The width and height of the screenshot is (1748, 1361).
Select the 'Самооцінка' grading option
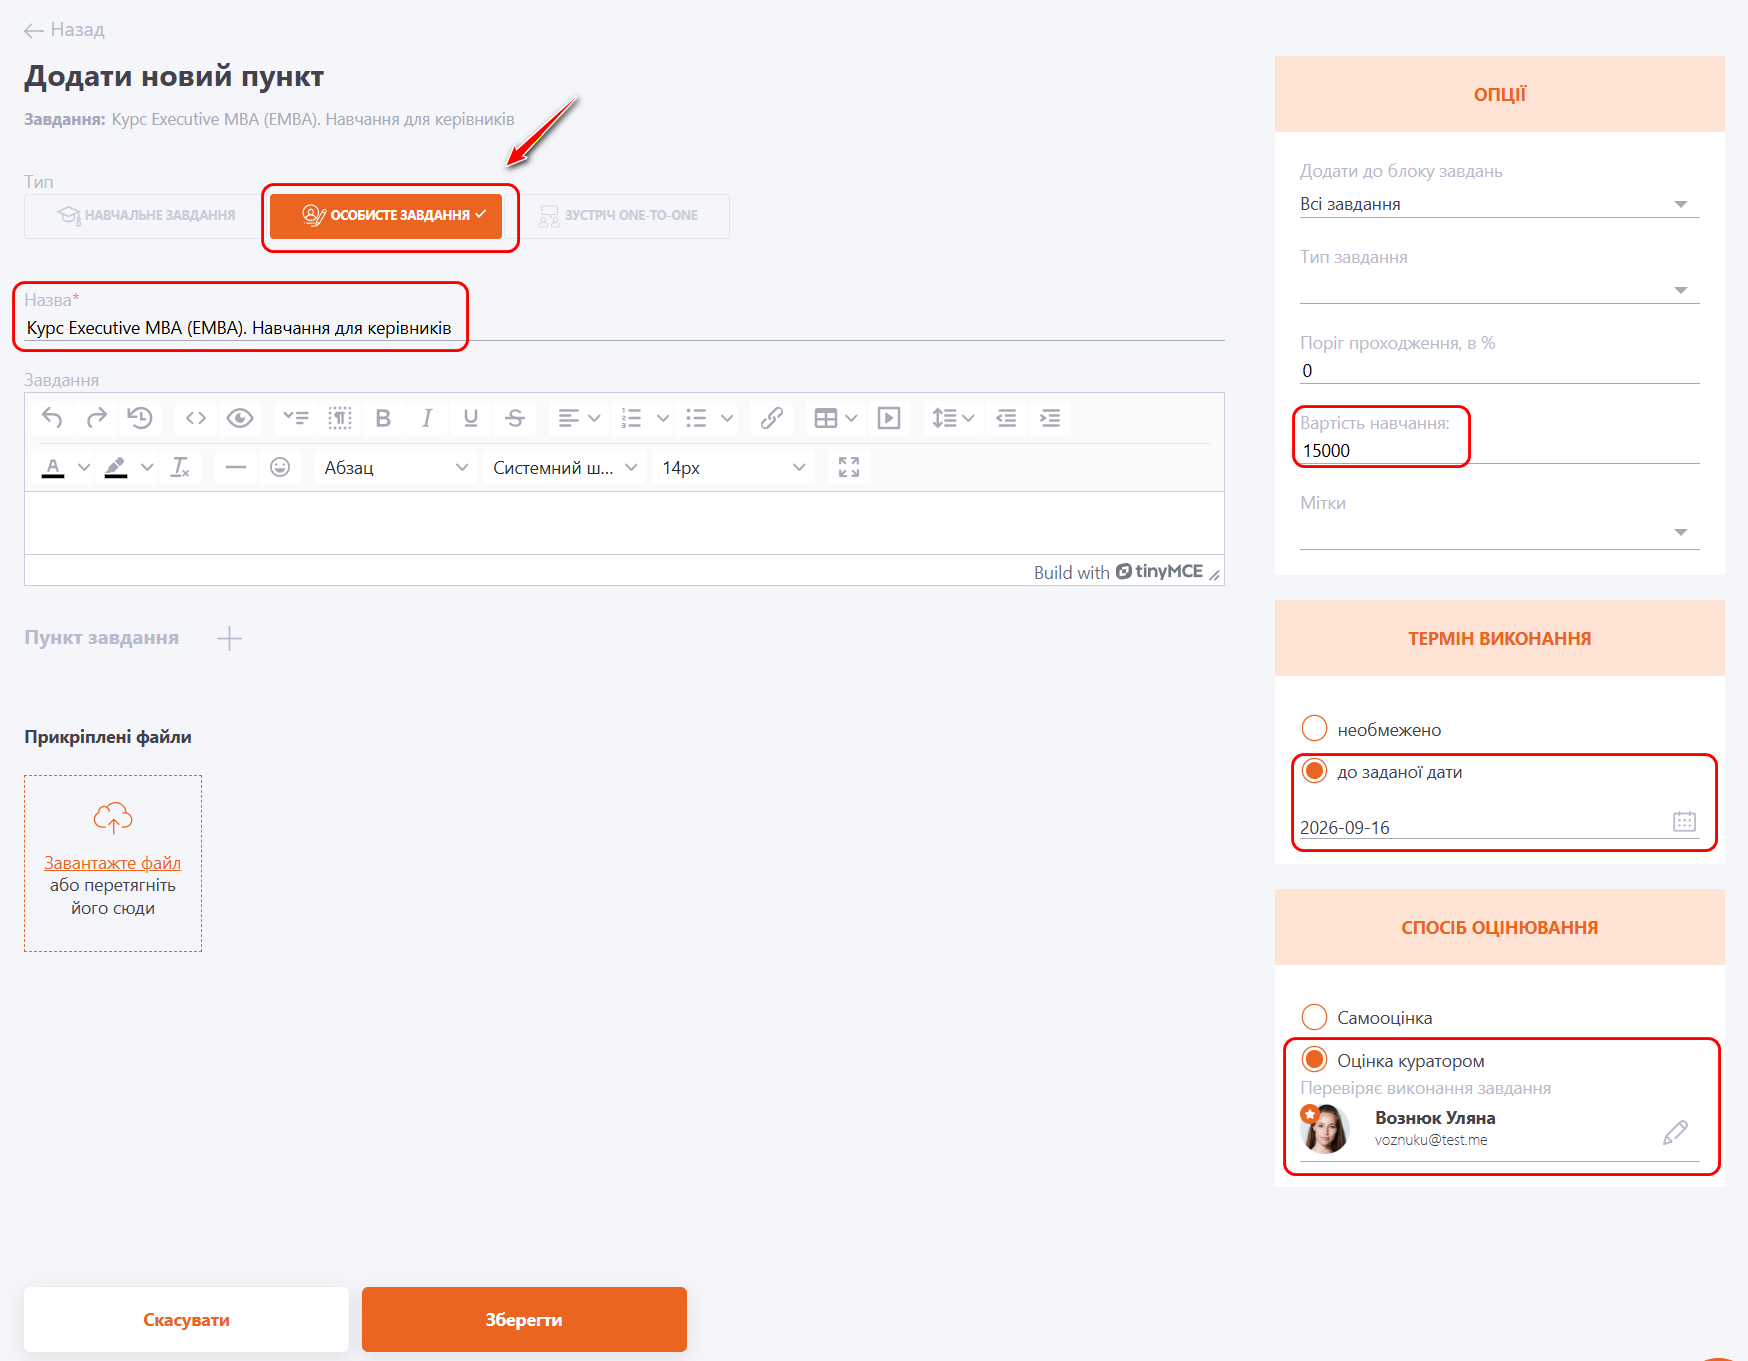tap(1314, 1017)
